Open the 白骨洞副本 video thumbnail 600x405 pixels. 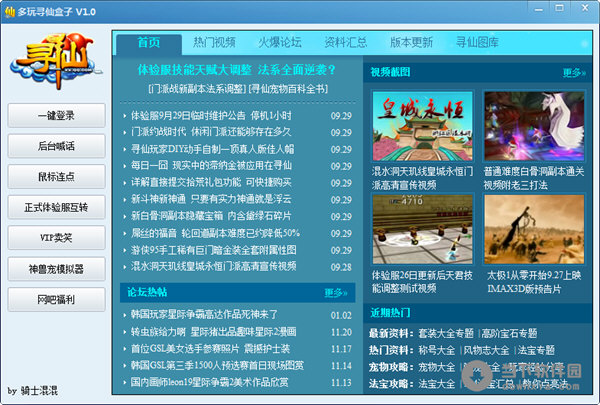click(x=534, y=126)
